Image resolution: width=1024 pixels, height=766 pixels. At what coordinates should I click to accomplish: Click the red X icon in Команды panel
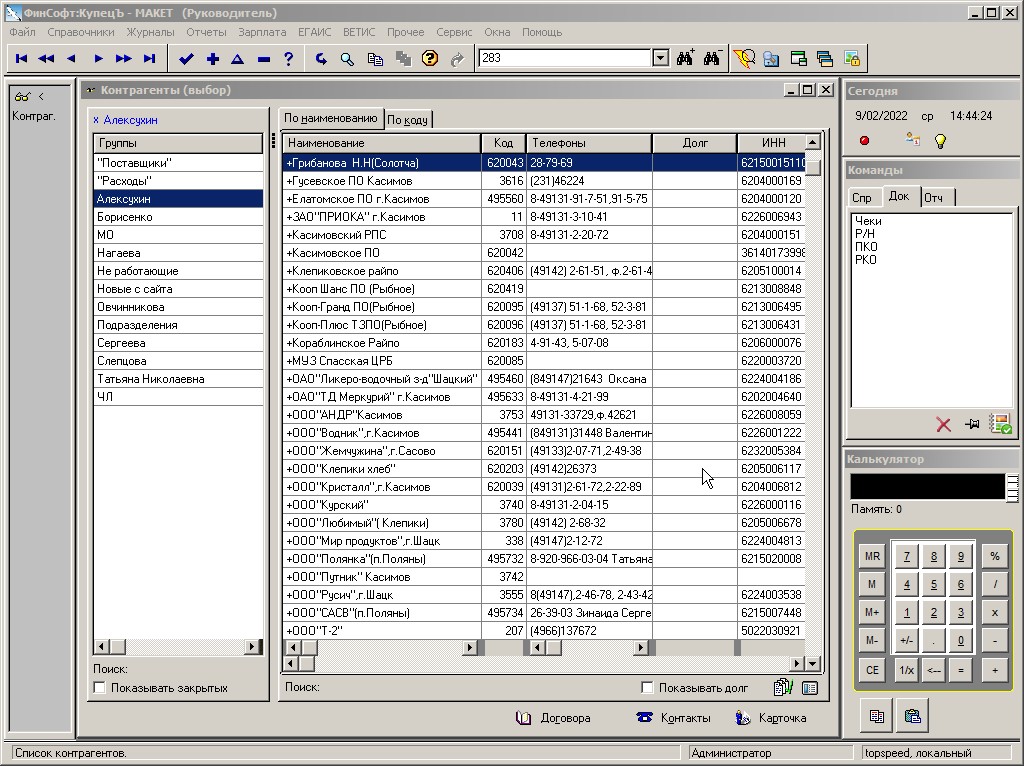[x=943, y=425]
